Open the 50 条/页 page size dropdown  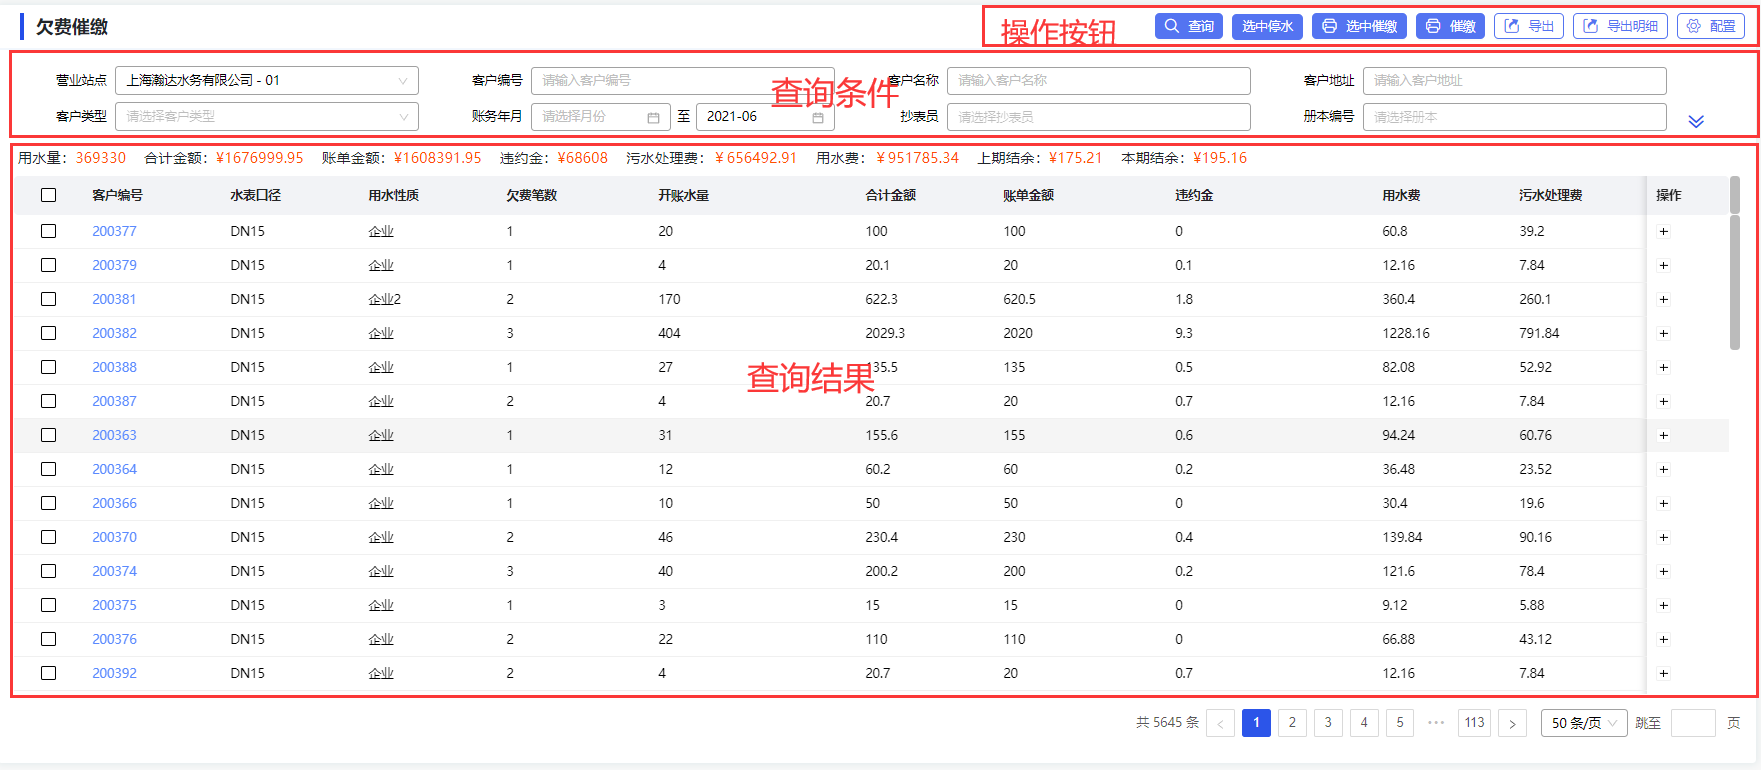tap(1584, 723)
